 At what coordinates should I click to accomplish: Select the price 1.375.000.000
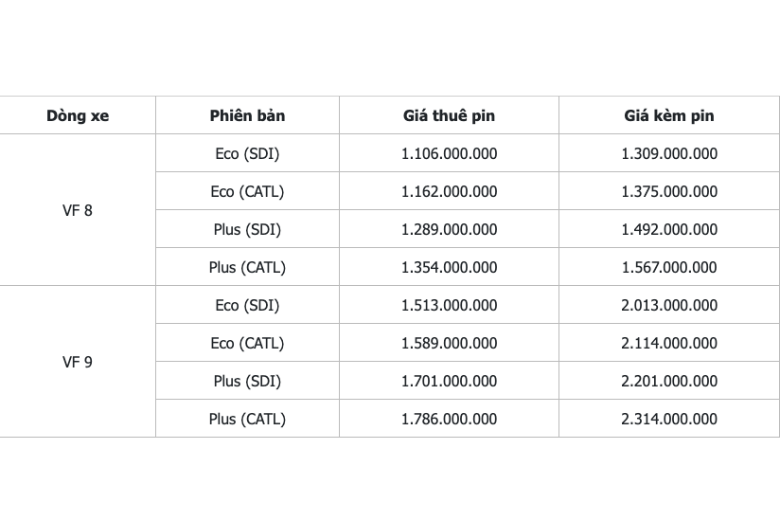pyautogui.click(x=669, y=192)
